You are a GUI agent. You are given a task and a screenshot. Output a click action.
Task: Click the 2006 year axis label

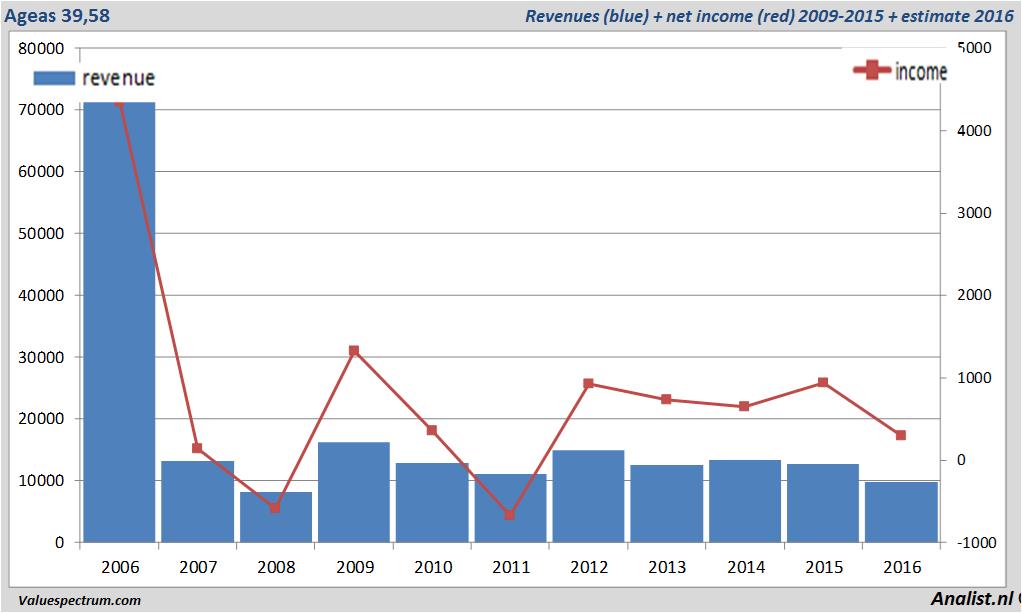point(120,567)
